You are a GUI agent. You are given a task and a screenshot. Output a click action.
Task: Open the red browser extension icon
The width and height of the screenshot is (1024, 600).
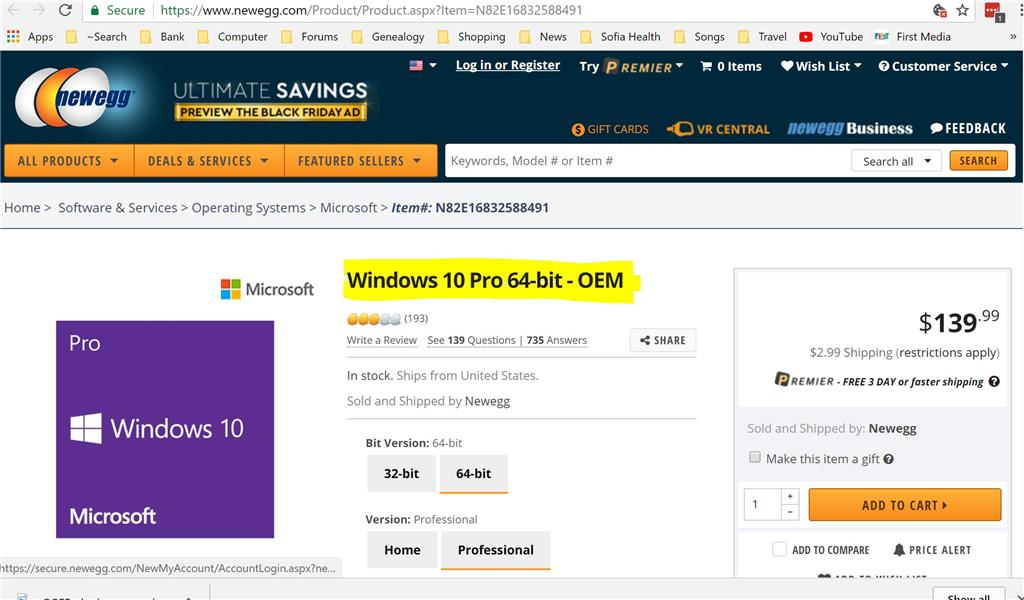pyautogui.click(x=993, y=11)
